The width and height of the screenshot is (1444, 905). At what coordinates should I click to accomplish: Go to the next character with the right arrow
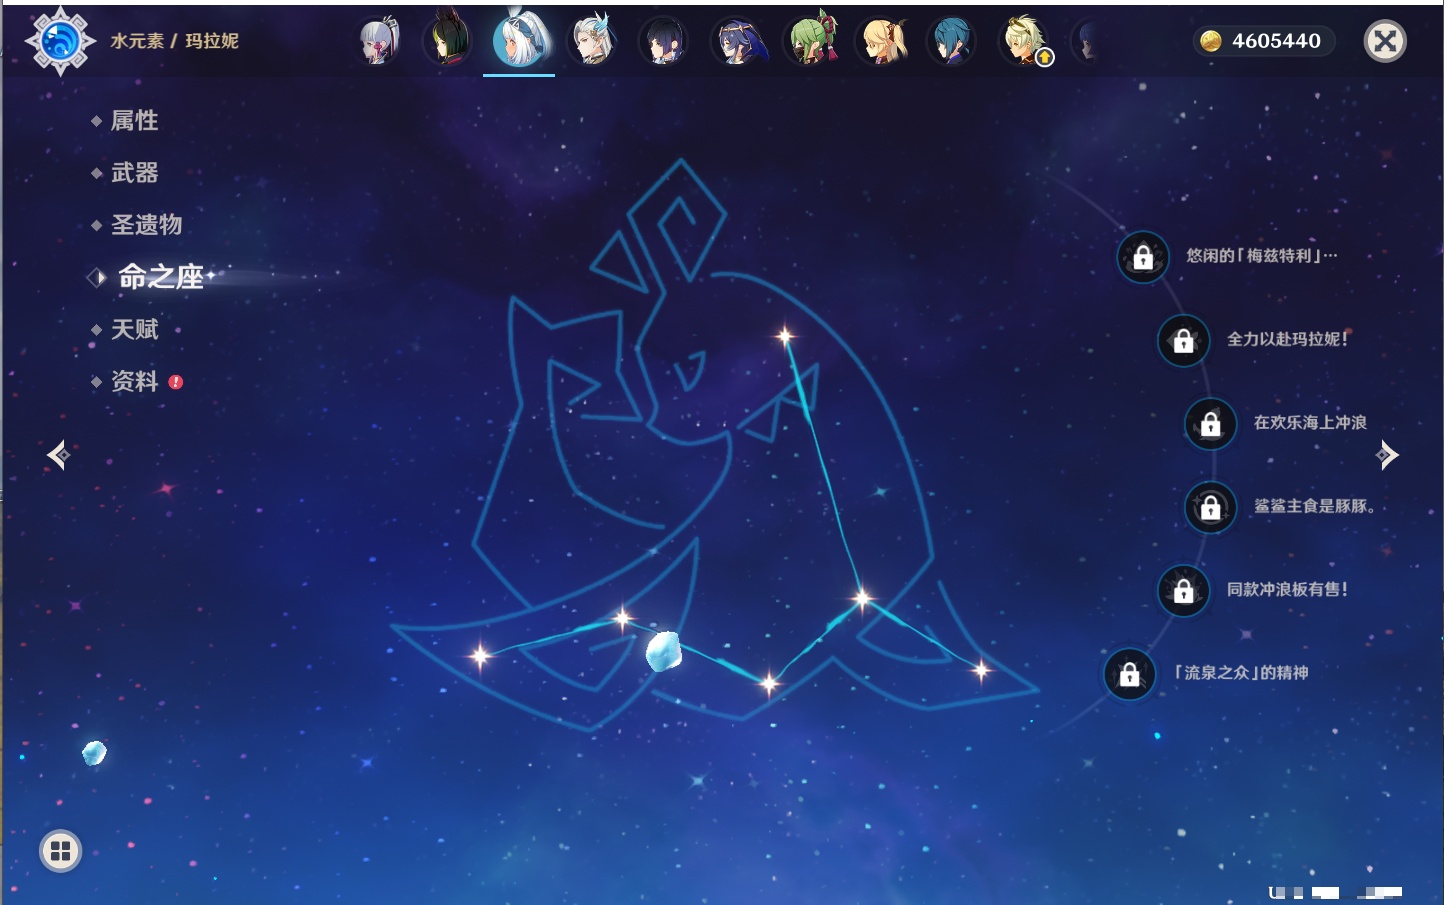(1387, 455)
